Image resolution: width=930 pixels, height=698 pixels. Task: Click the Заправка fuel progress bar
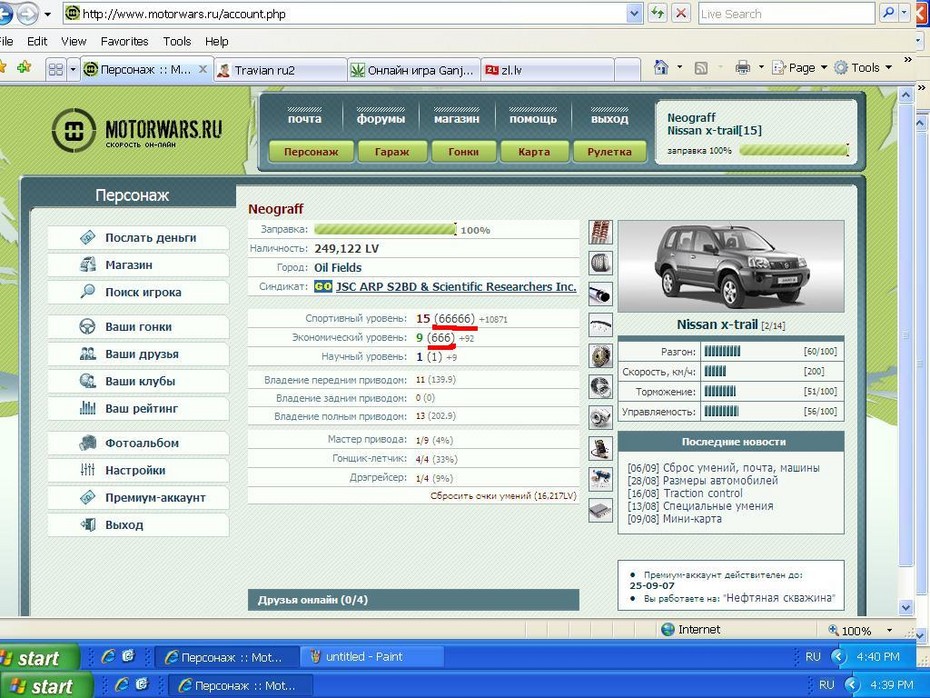(386, 230)
